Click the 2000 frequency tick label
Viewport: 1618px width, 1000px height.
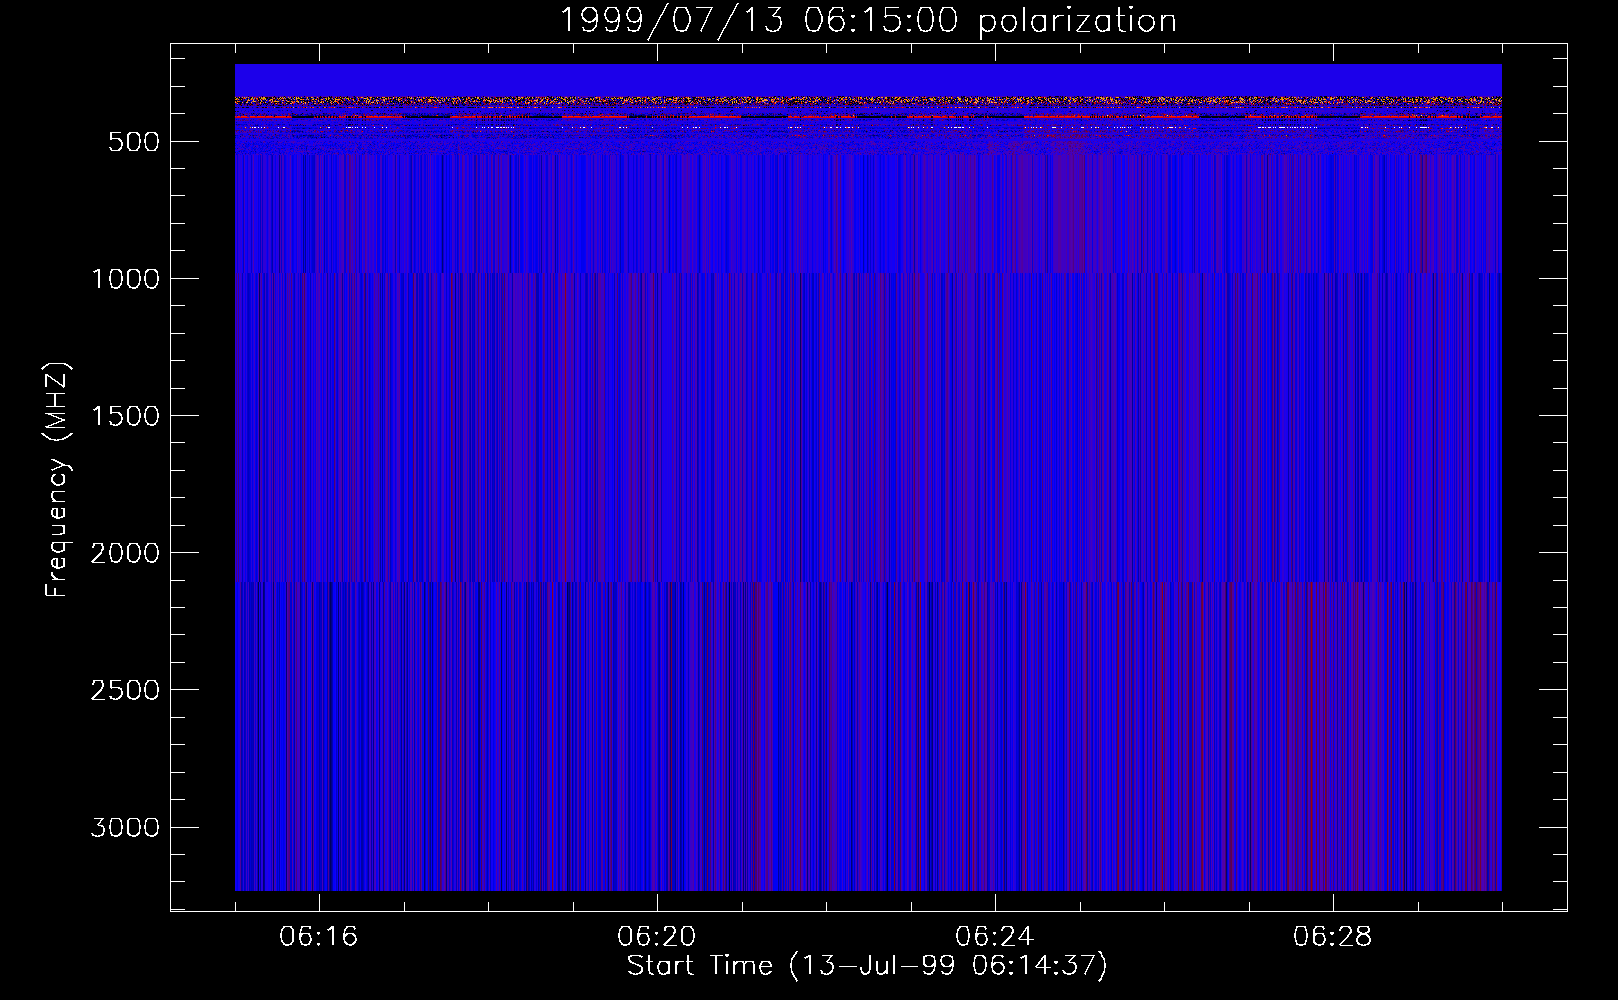pyautogui.click(x=125, y=553)
